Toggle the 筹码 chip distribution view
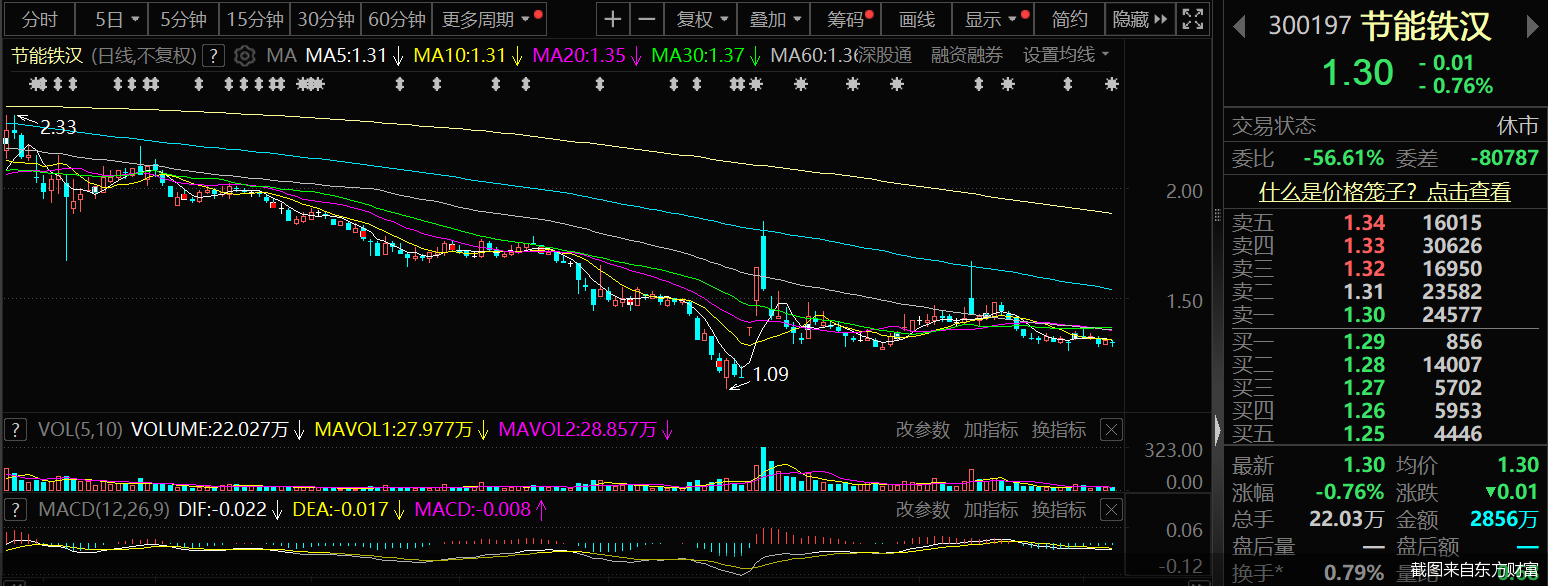The image size is (1548, 586). point(848,19)
